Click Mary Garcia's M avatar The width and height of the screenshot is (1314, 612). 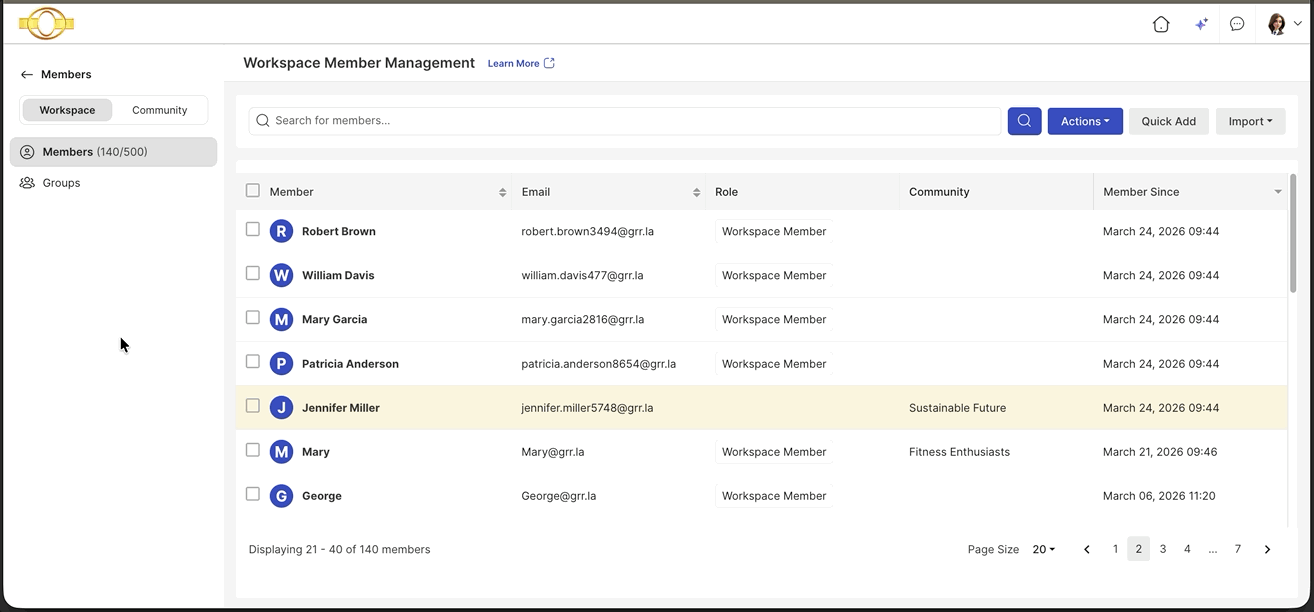pos(282,319)
